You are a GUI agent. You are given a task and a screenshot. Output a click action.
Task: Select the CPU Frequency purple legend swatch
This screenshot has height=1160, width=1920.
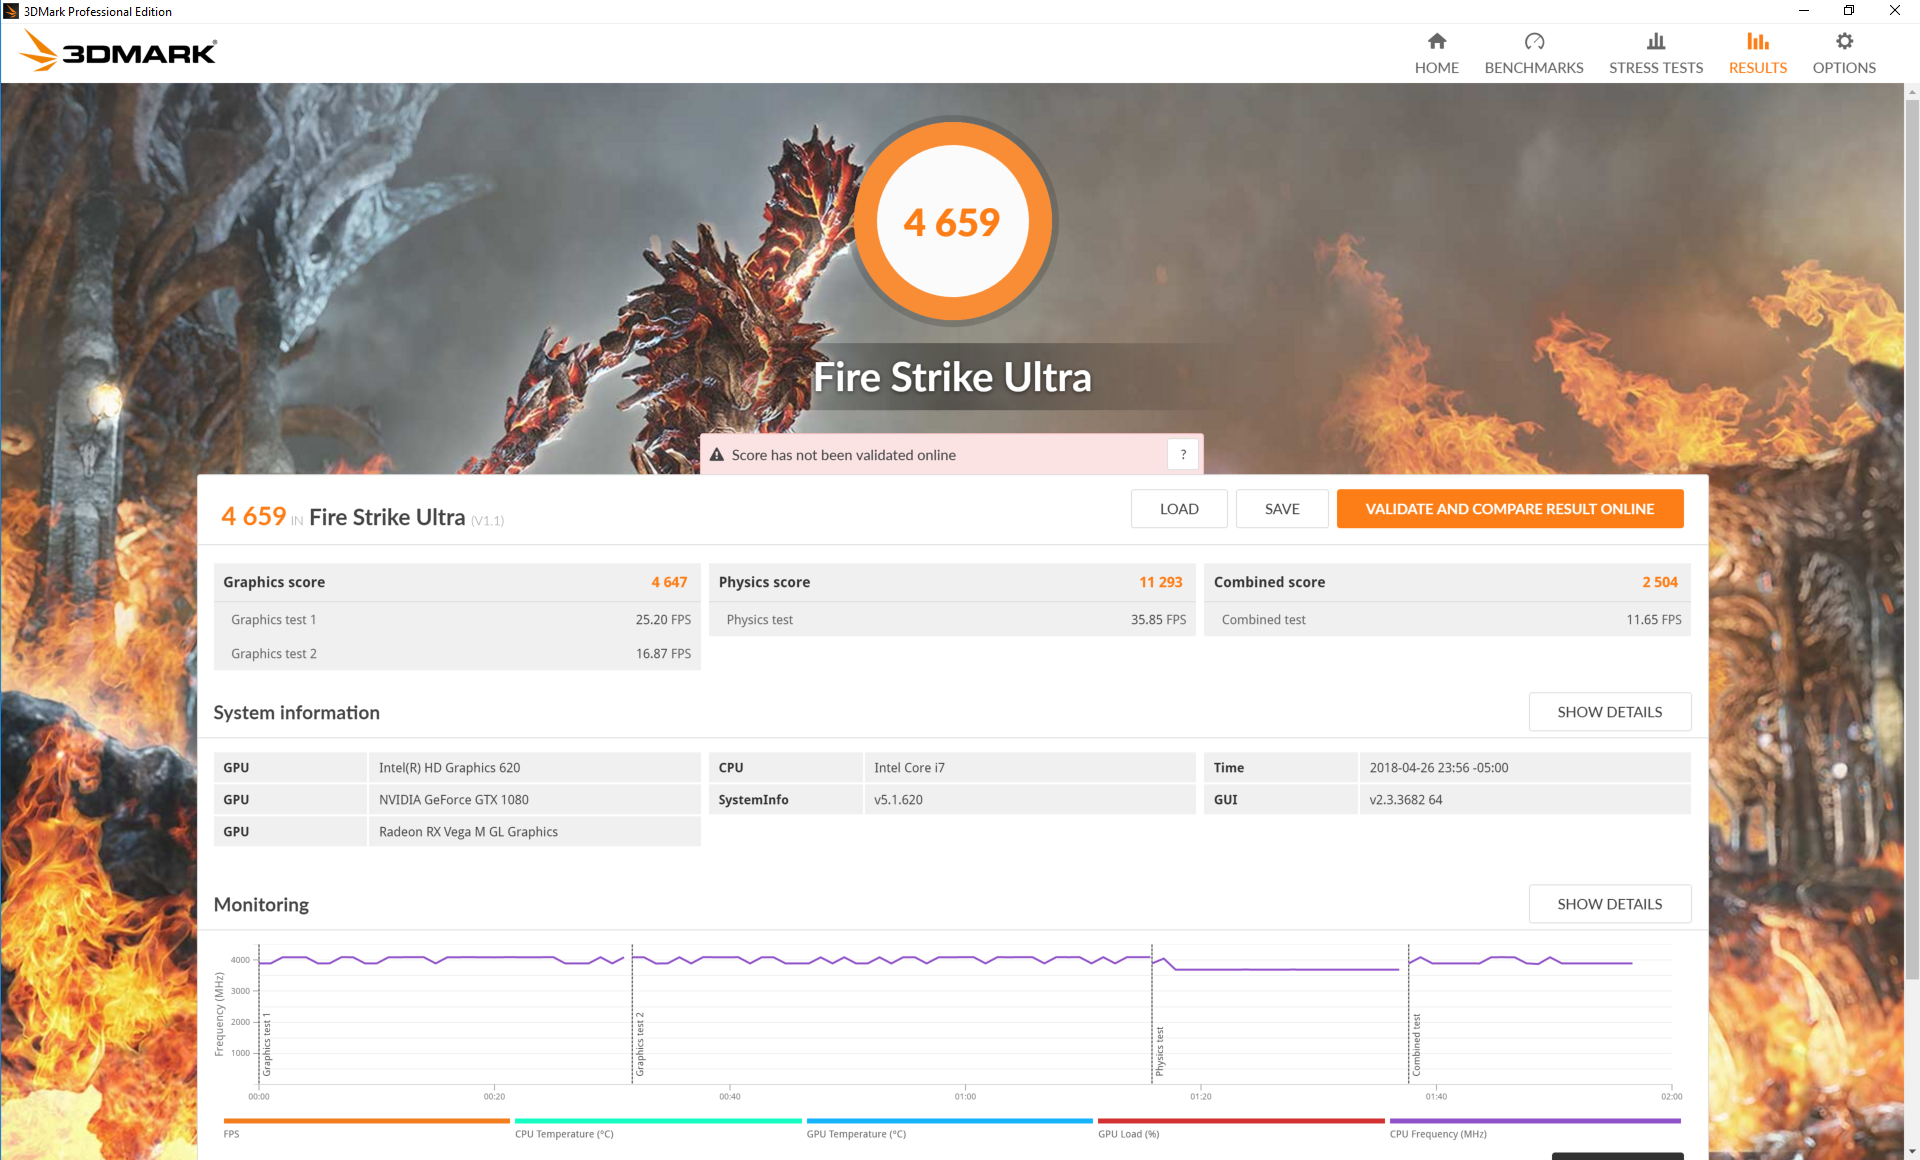pyautogui.click(x=1534, y=1121)
